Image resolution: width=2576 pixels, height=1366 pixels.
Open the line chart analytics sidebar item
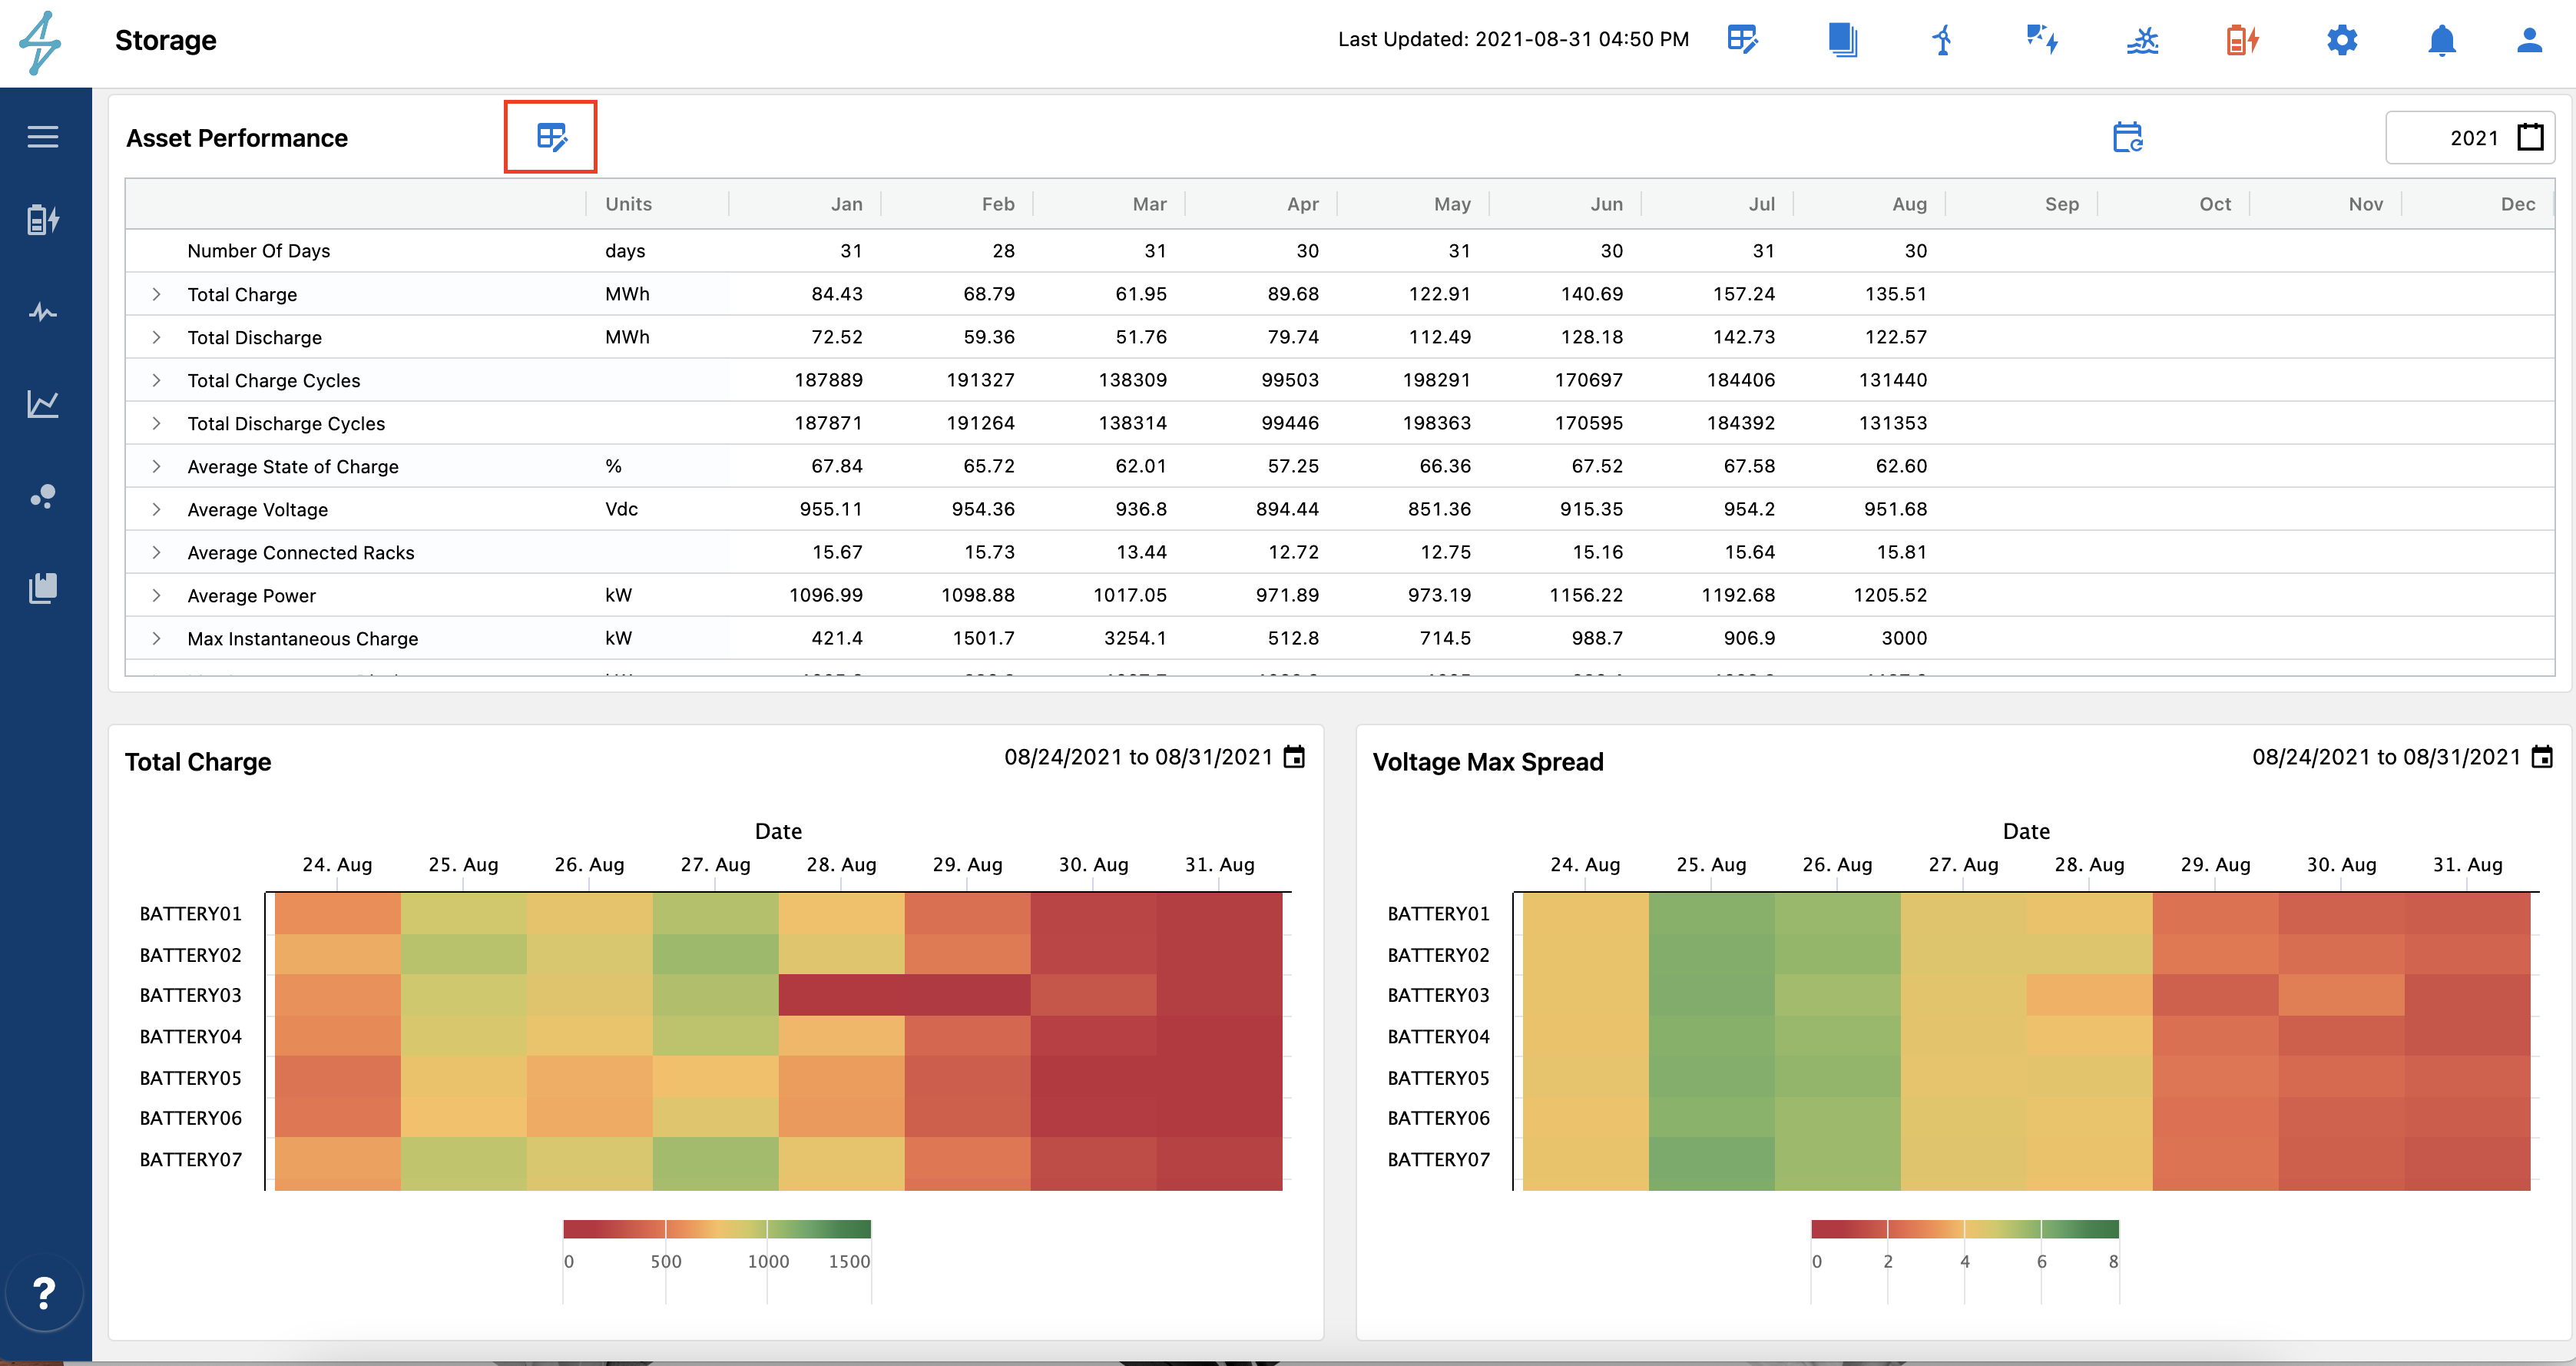[x=43, y=404]
